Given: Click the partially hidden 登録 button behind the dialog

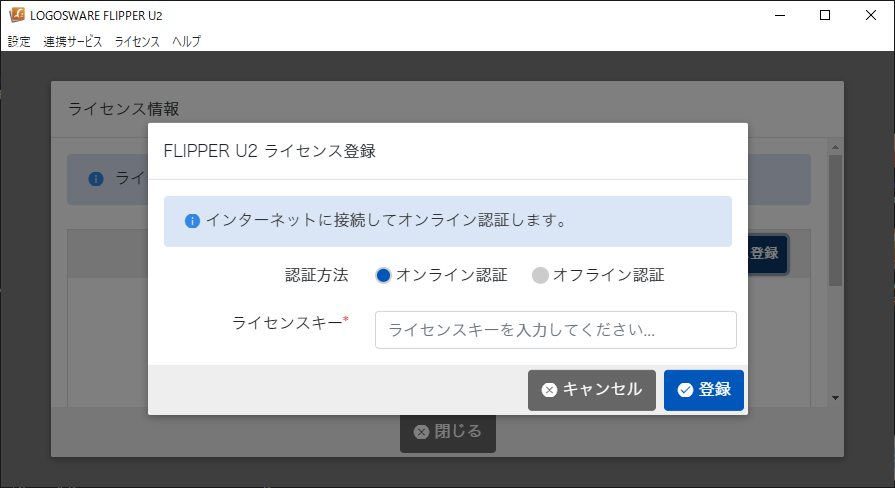Looking at the screenshot, I should [767, 254].
